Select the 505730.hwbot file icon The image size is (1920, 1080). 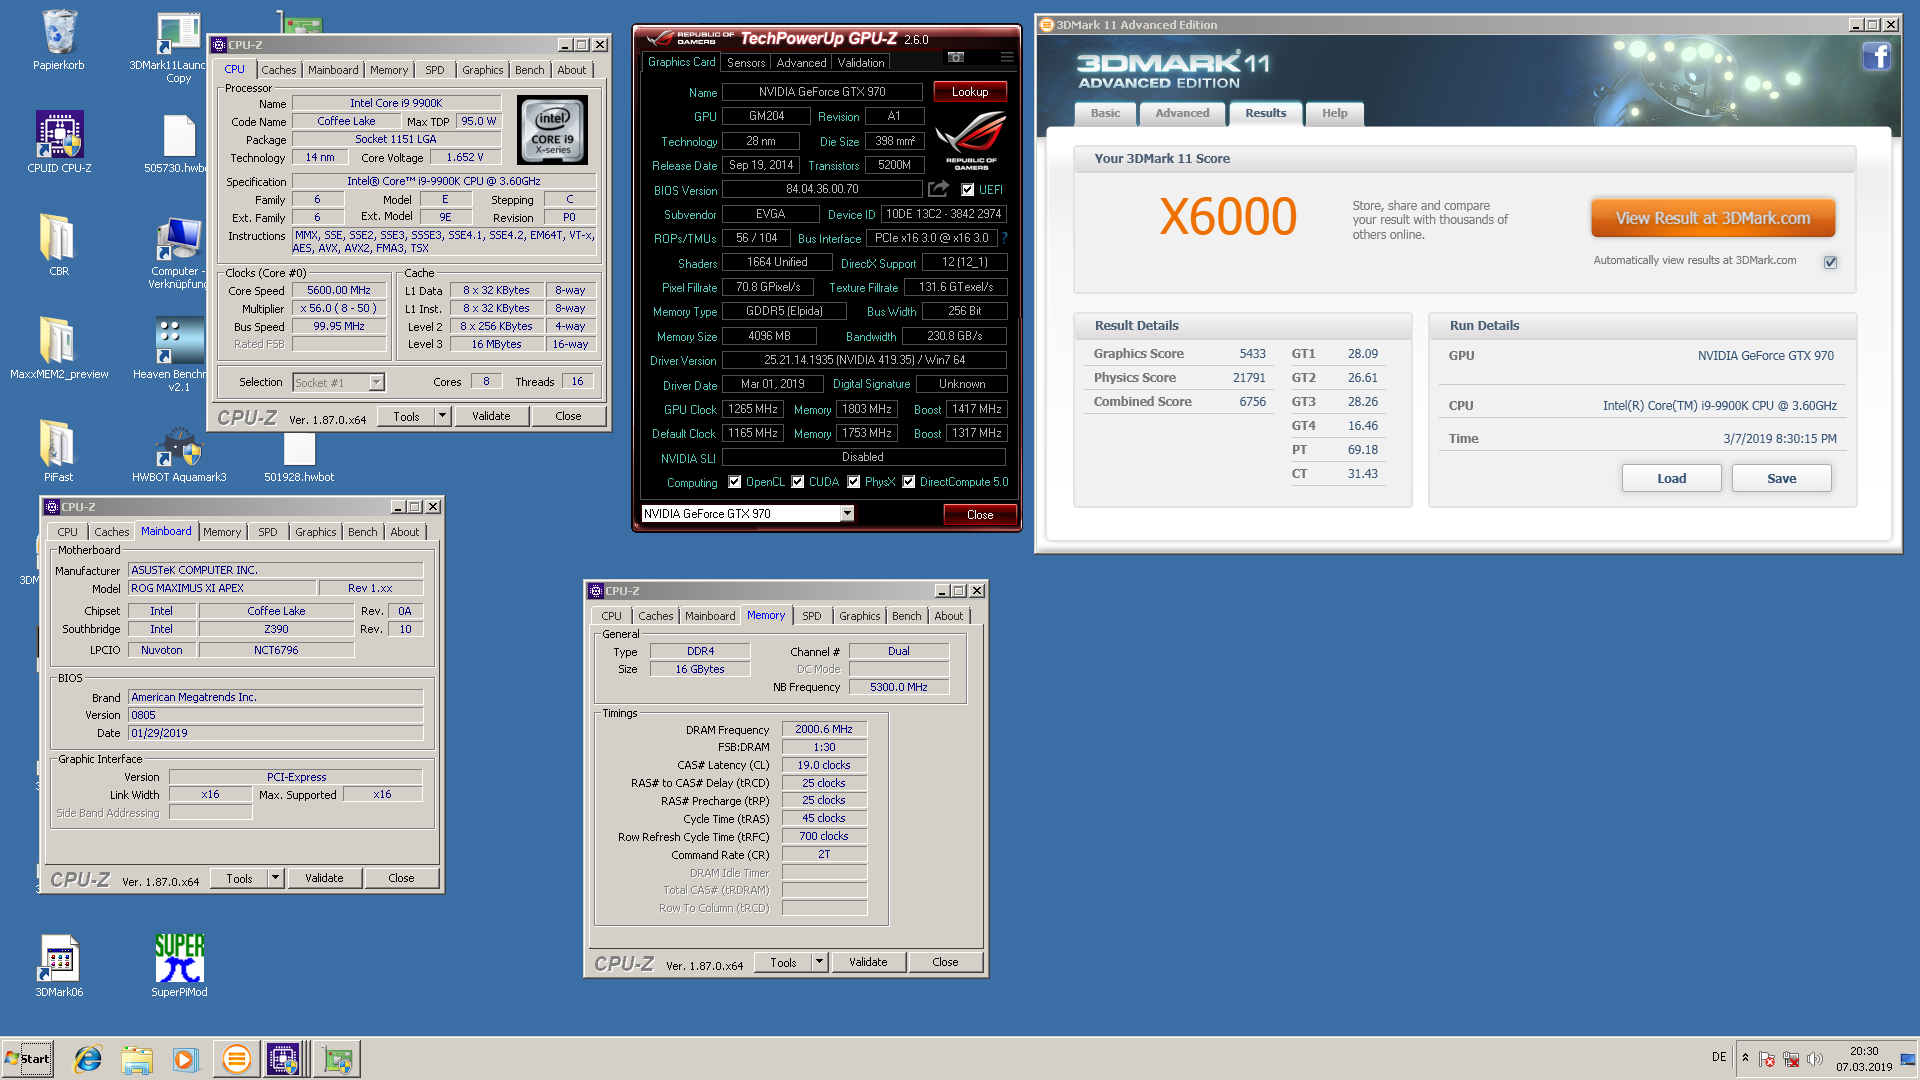coord(179,143)
